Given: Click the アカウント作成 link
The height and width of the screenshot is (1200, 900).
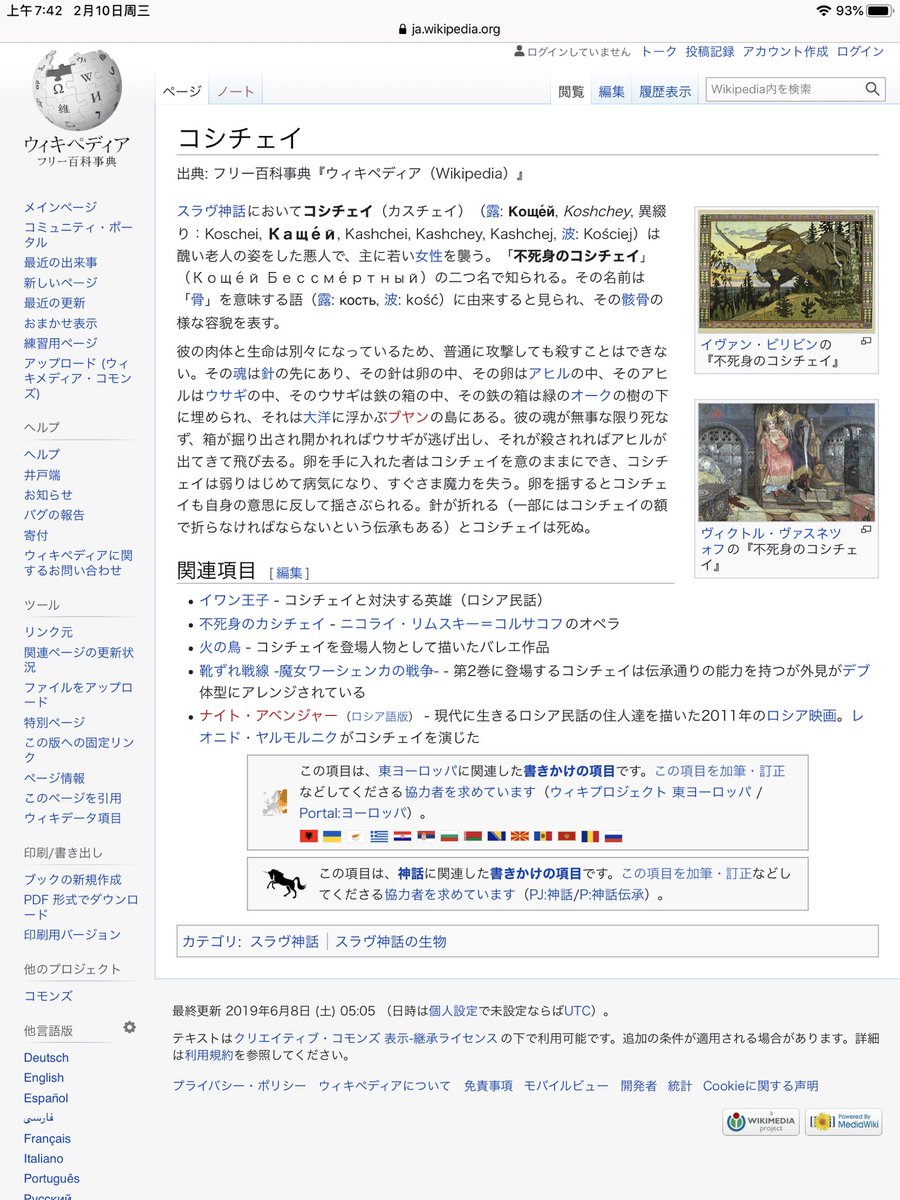Looking at the screenshot, I should [785, 51].
